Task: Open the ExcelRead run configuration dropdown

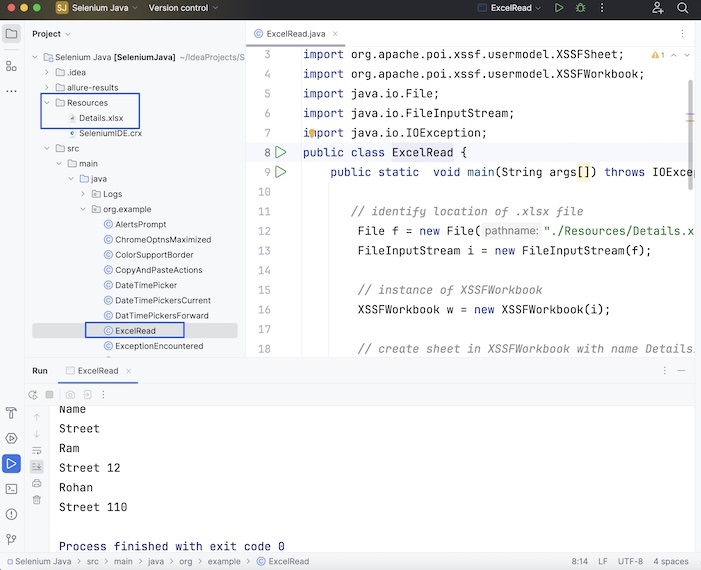Action: pyautogui.click(x=515, y=8)
